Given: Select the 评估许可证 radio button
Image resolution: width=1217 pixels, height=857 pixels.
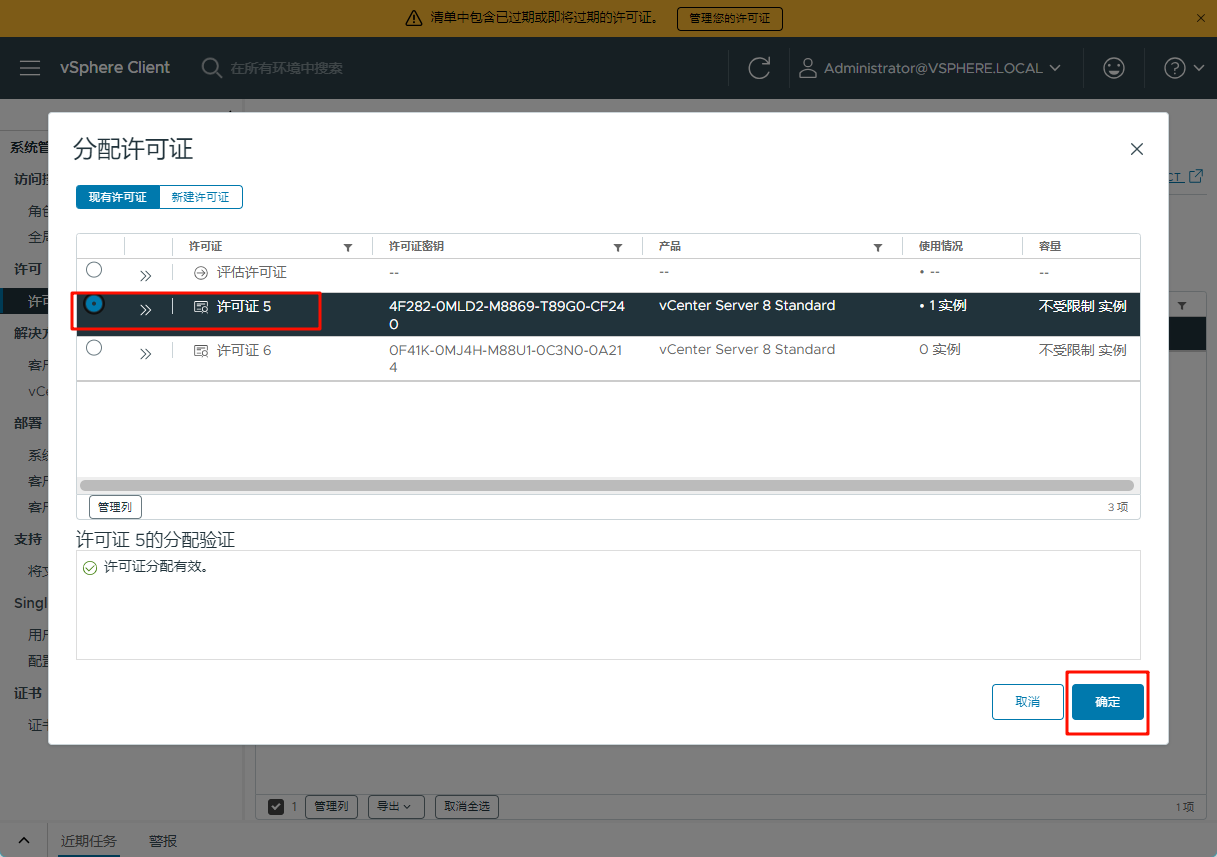Looking at the screenshot, I should pyautogui.click(x=94, y=270).
